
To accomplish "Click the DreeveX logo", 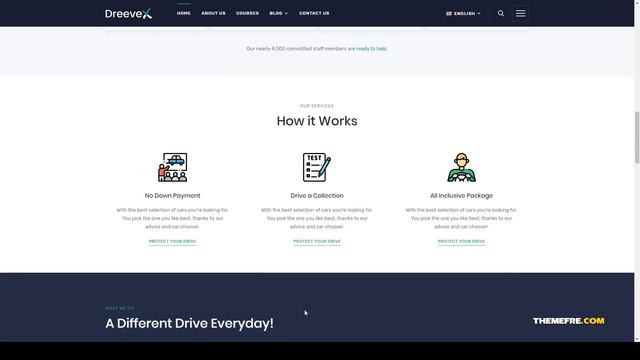I will 129,13.
